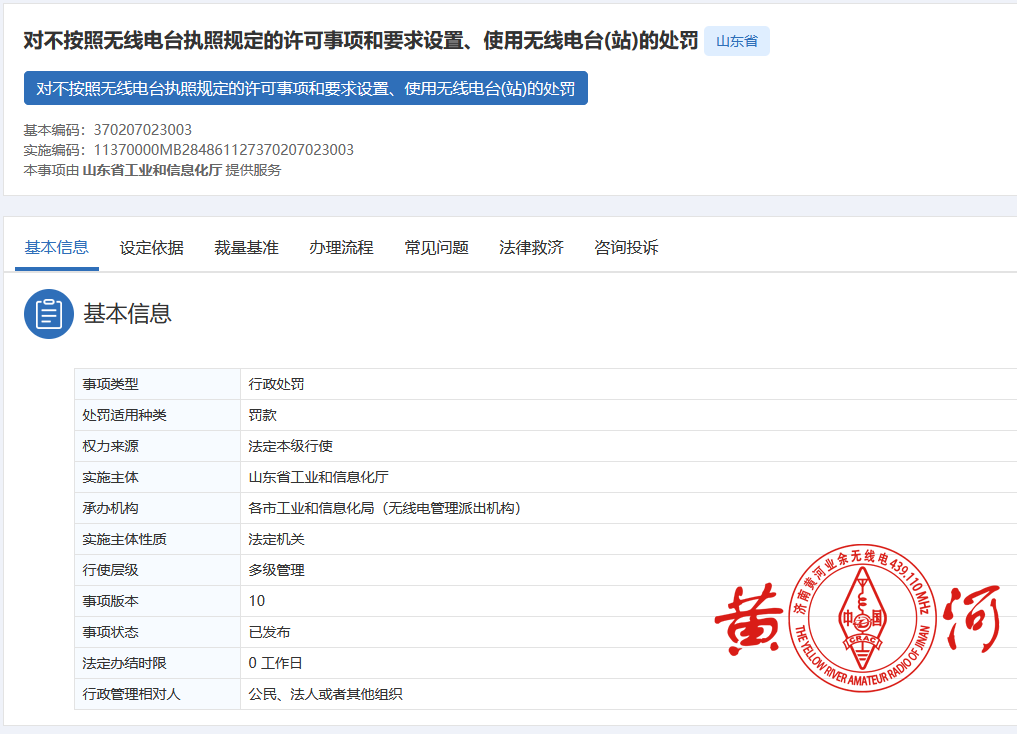This screenshot has width=1017, height=734.
Task: Click the 行政处罚 value in 事项类型 row
Action: [277, 384]
